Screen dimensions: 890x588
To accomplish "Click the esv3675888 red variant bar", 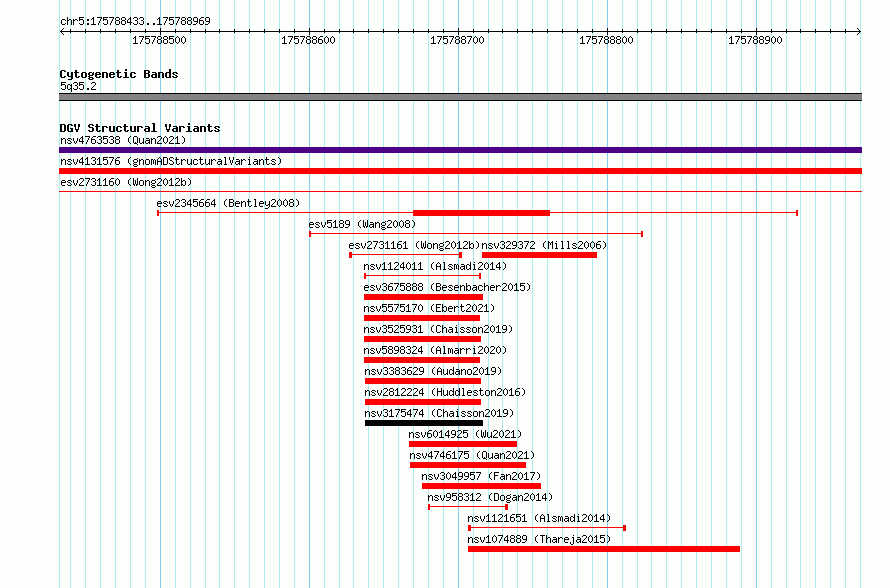I will point(423,297).
